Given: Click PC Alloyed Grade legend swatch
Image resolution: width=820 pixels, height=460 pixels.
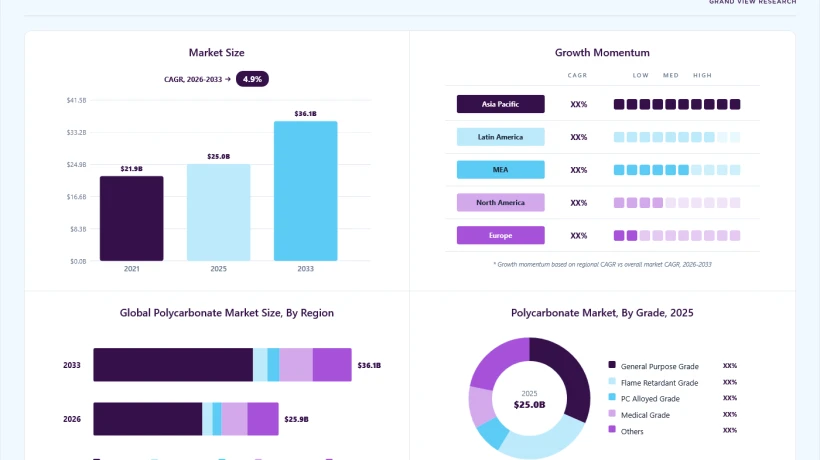Looking at the screenshot, I should (x=612, y=397).
